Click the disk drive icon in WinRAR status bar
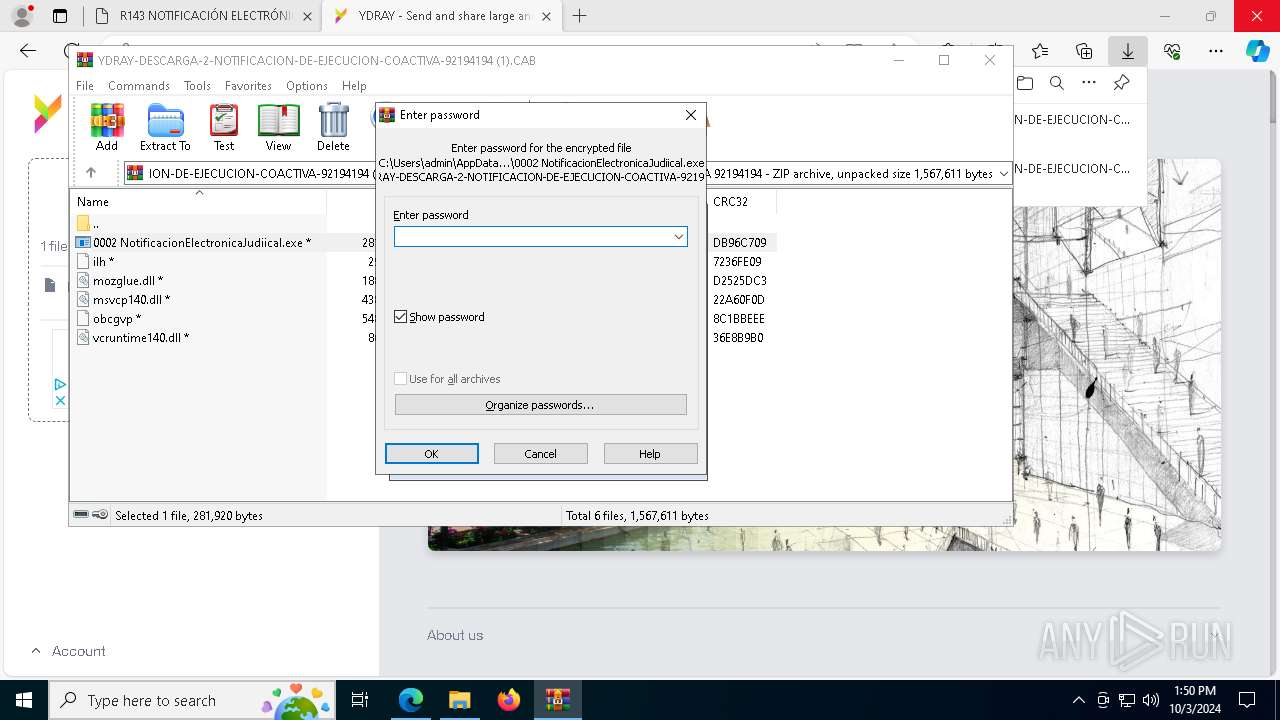The width and height of the screenshot is (1280, 720). click(81, 515)
